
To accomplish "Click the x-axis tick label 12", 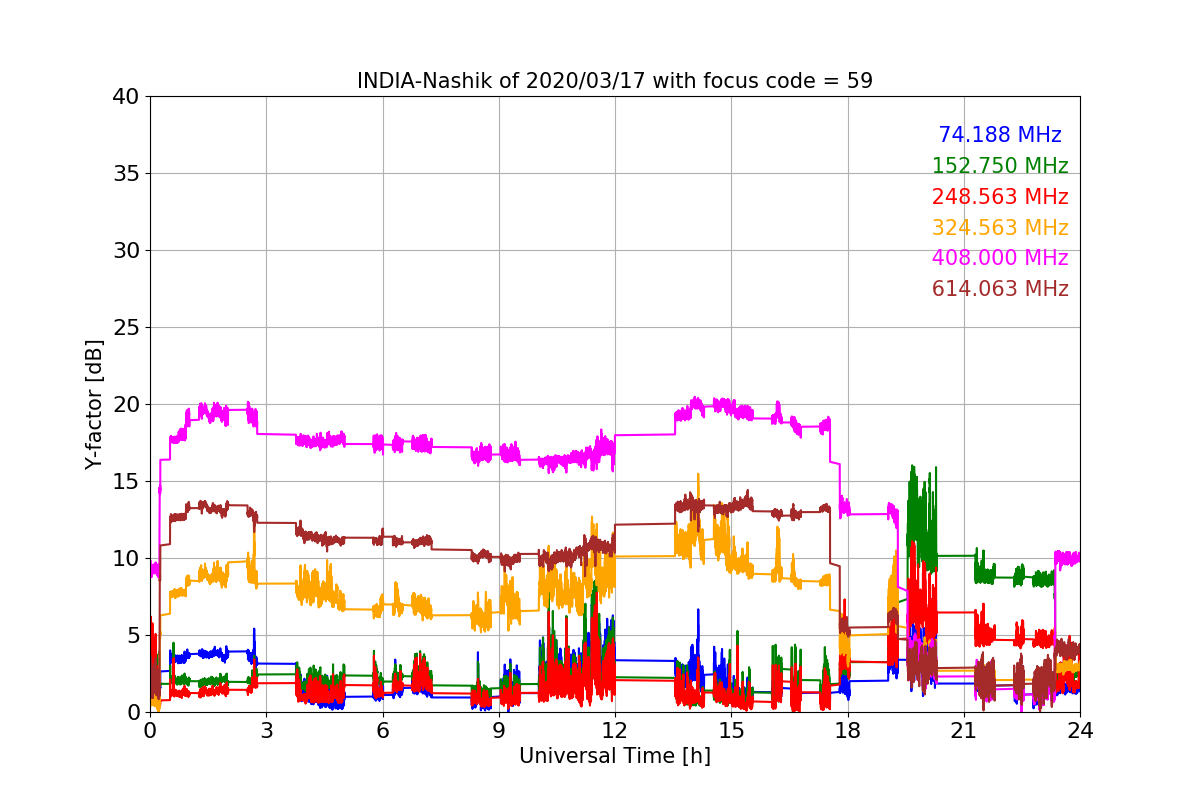I will pyautogui.click(x=615, y=730).
